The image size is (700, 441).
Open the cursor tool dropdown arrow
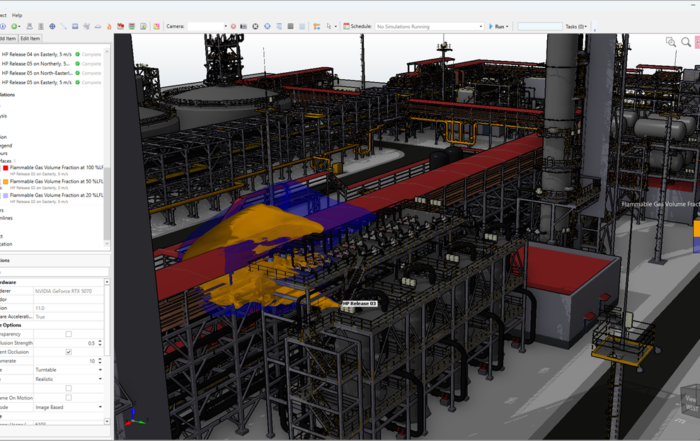coord(336,26)
